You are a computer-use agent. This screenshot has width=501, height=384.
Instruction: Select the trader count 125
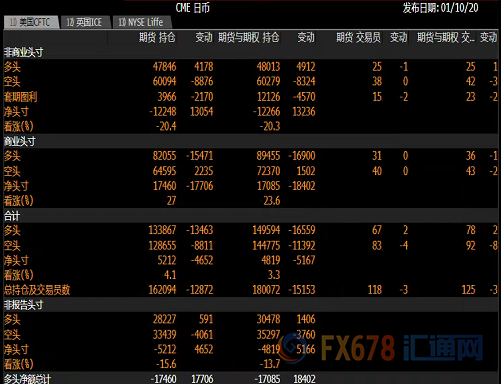[x=468, y=290]
